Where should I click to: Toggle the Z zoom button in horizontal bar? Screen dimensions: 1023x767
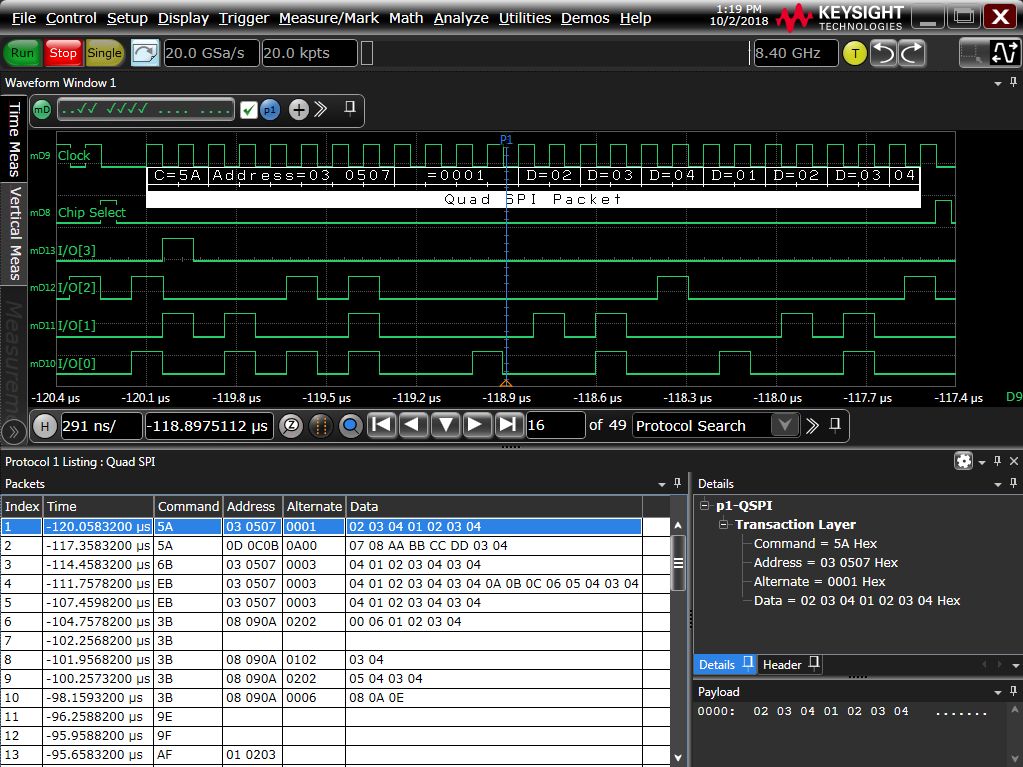pos(290,425)
